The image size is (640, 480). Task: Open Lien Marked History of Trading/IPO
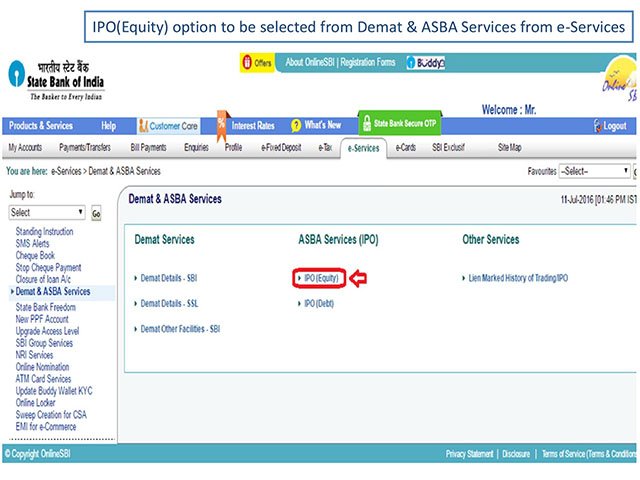point(518,278)
